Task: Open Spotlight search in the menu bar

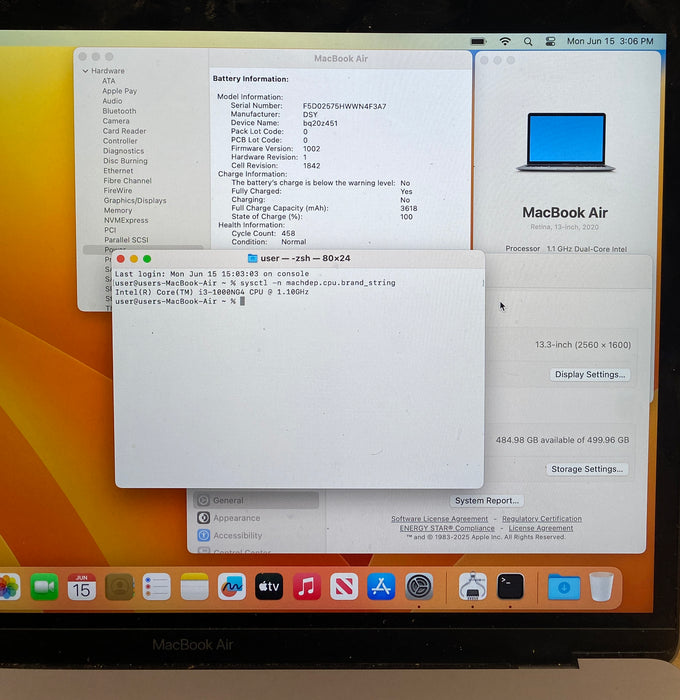Action: 528,42
